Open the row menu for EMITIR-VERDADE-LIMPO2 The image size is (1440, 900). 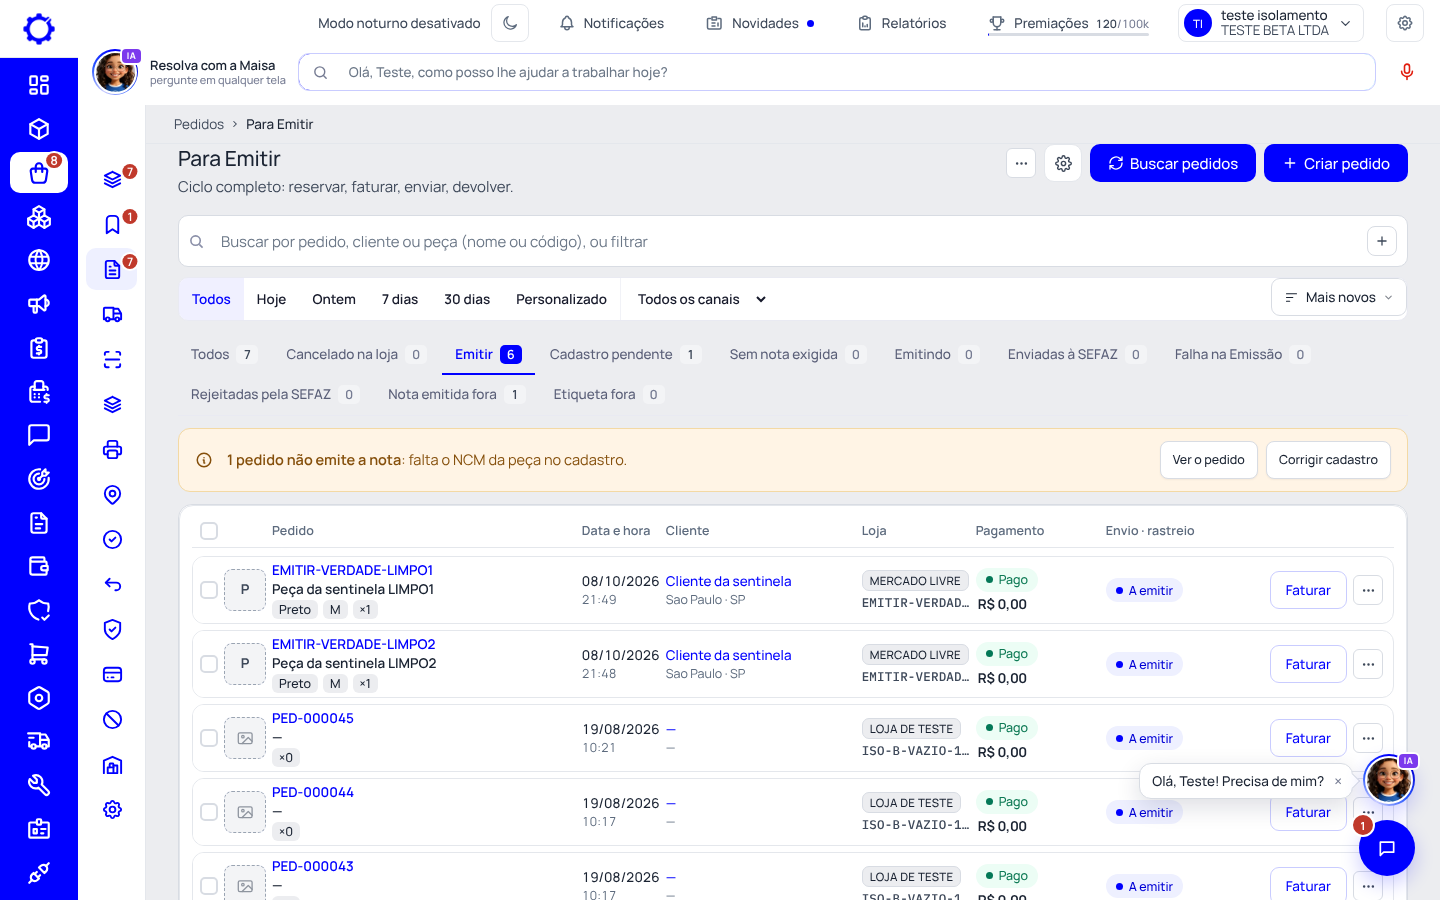coord(1368,664)
